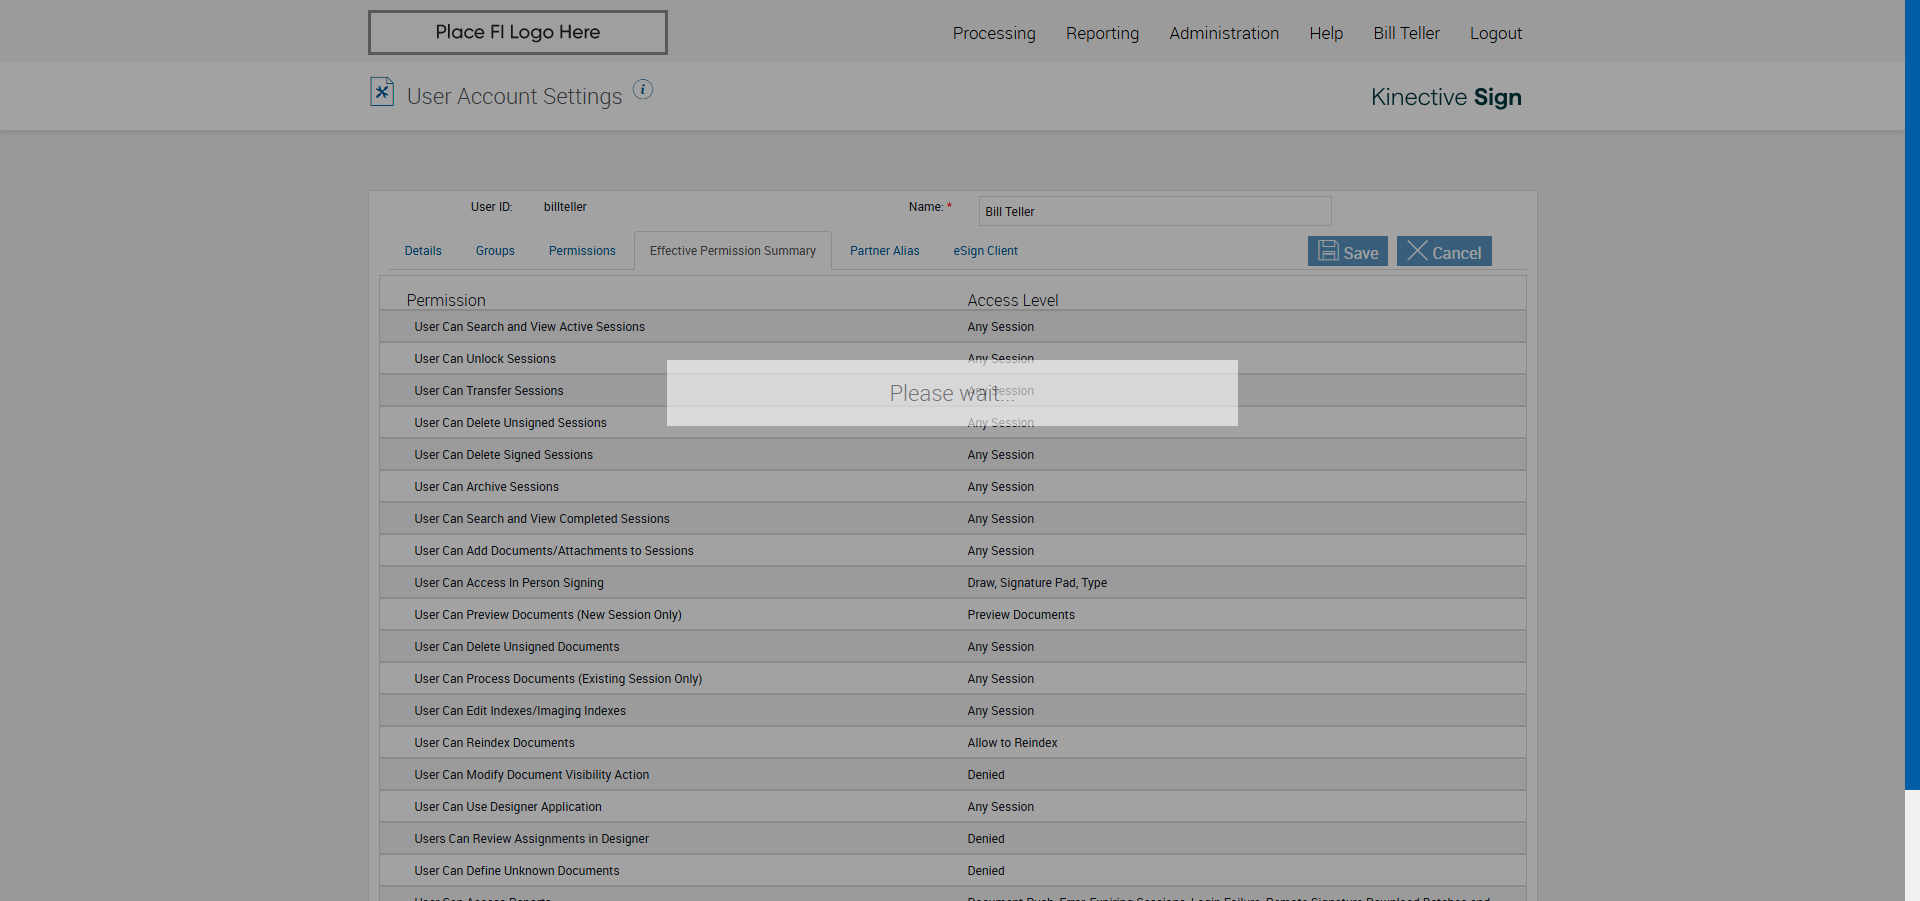Switch to the Permissions tab

[582, 251]
